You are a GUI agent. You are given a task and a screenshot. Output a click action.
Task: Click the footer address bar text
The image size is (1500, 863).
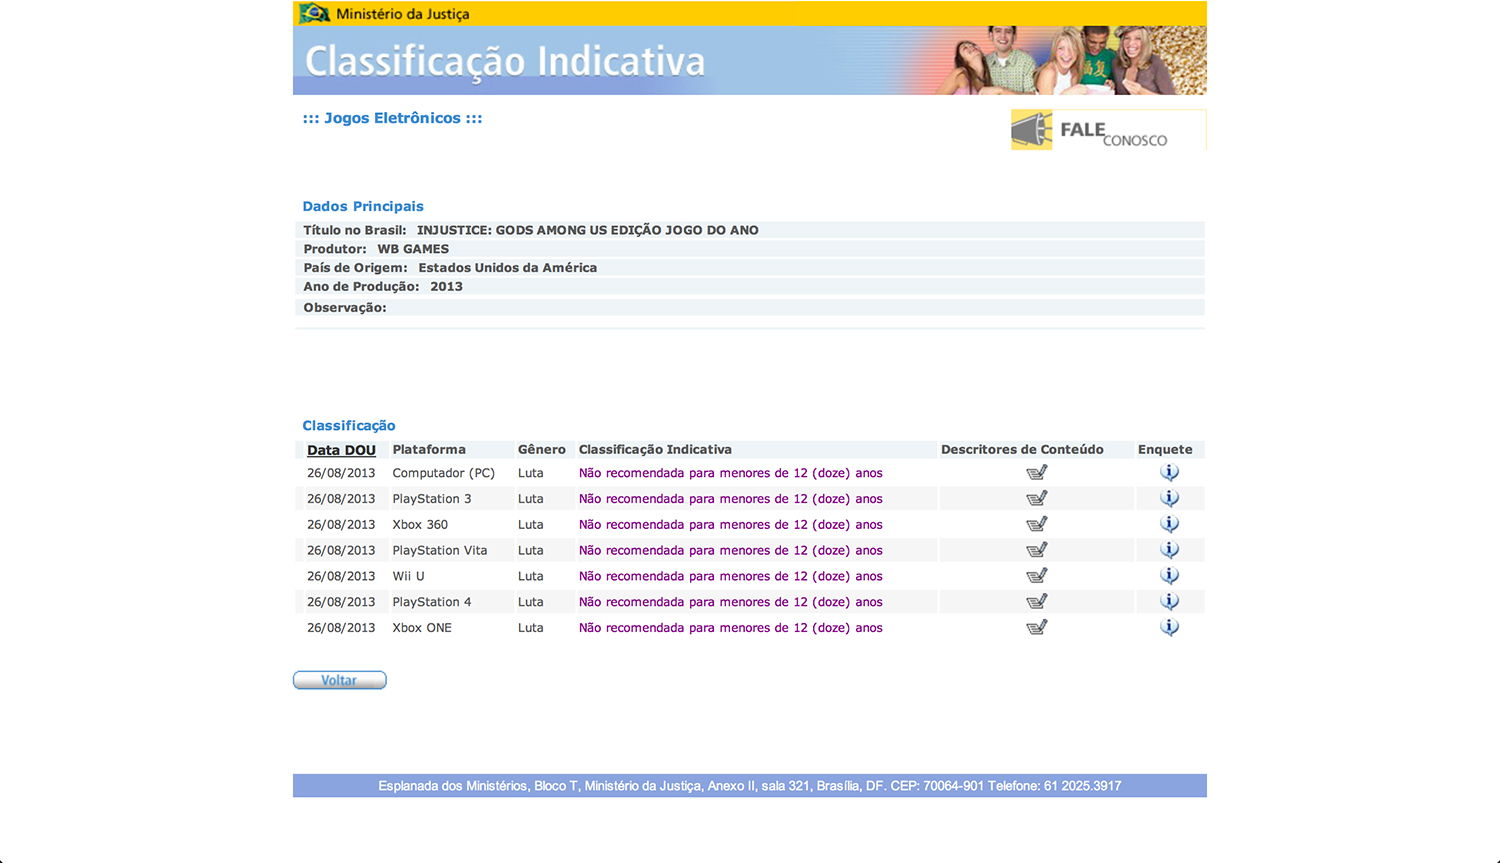click(x=750, y=786)
